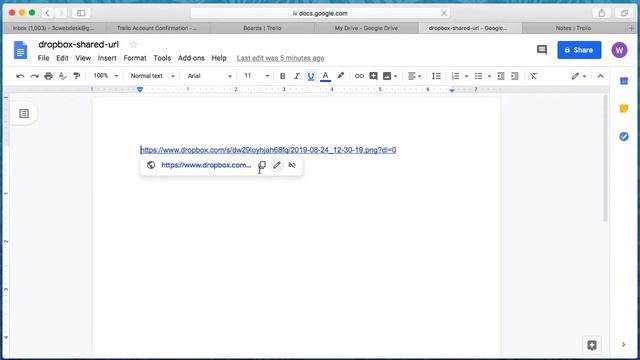
Task: Switch to My Drive - Google Drive tab
Action: [366, 28]
